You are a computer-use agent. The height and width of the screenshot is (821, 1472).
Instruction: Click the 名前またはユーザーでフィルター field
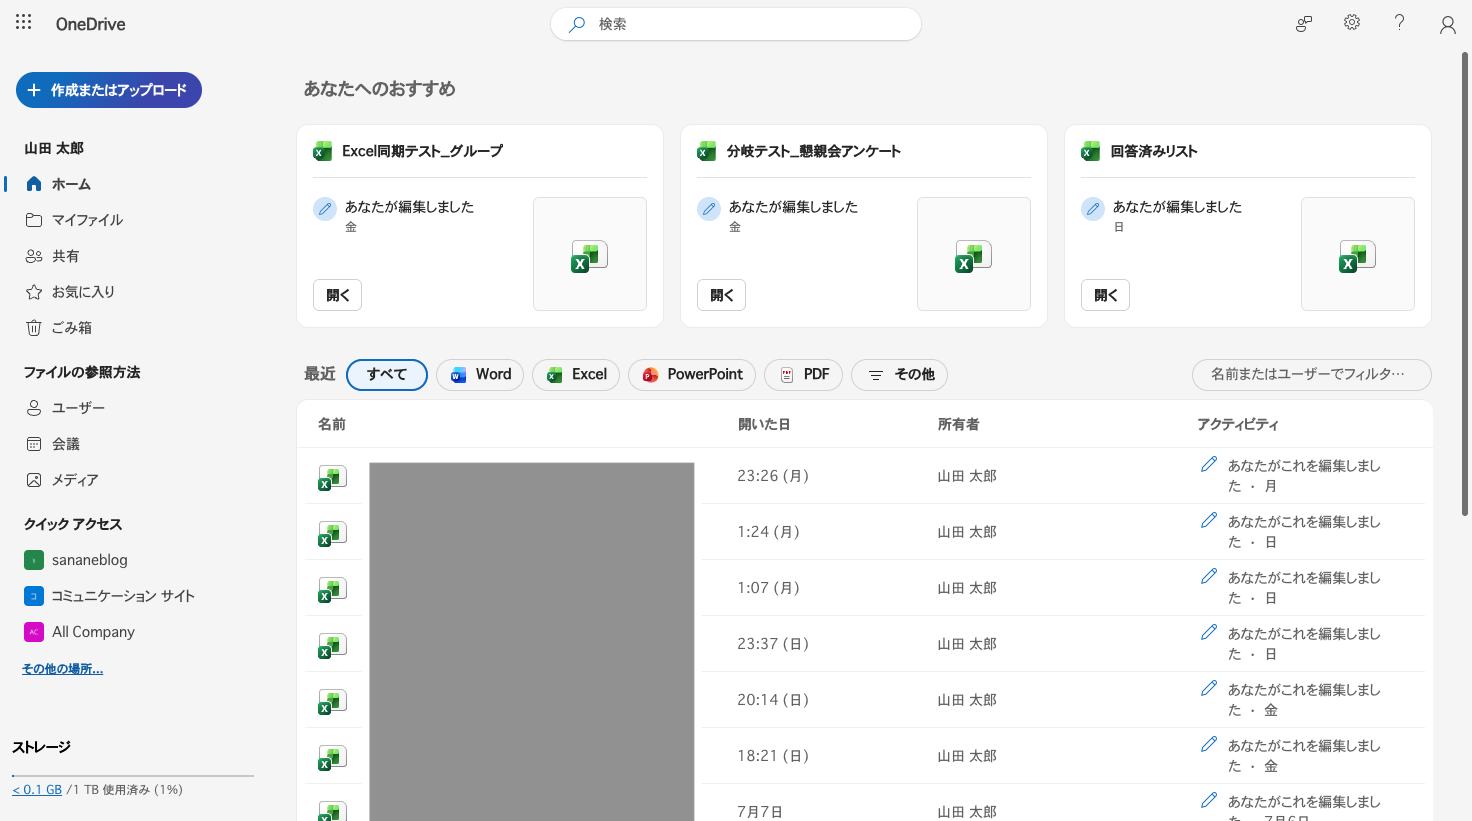pyautogui.click(x=1312, y=375)
